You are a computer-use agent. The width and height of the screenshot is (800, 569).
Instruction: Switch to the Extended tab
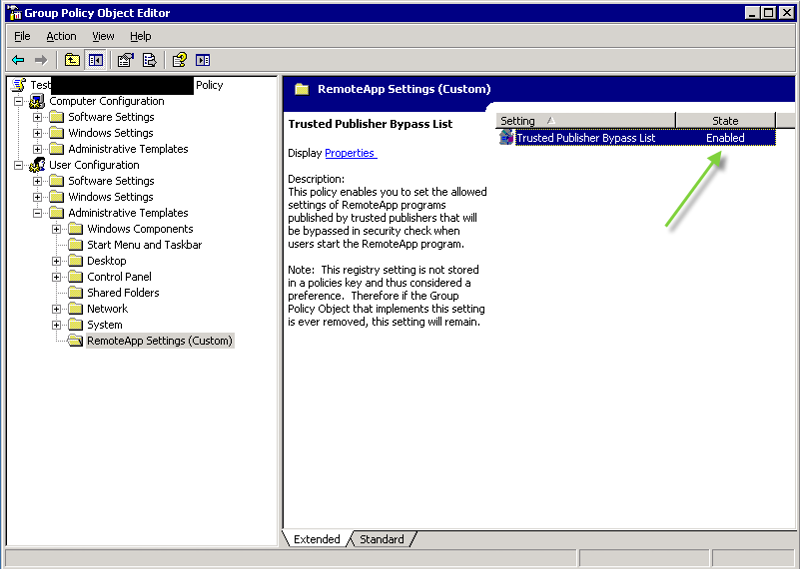point(316,539)
